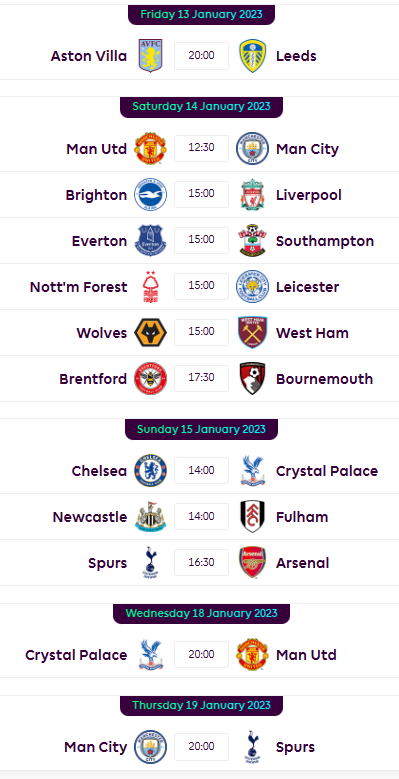Select the Saturday 14 January 2023 header
The image size is (399, 779).
201,107
